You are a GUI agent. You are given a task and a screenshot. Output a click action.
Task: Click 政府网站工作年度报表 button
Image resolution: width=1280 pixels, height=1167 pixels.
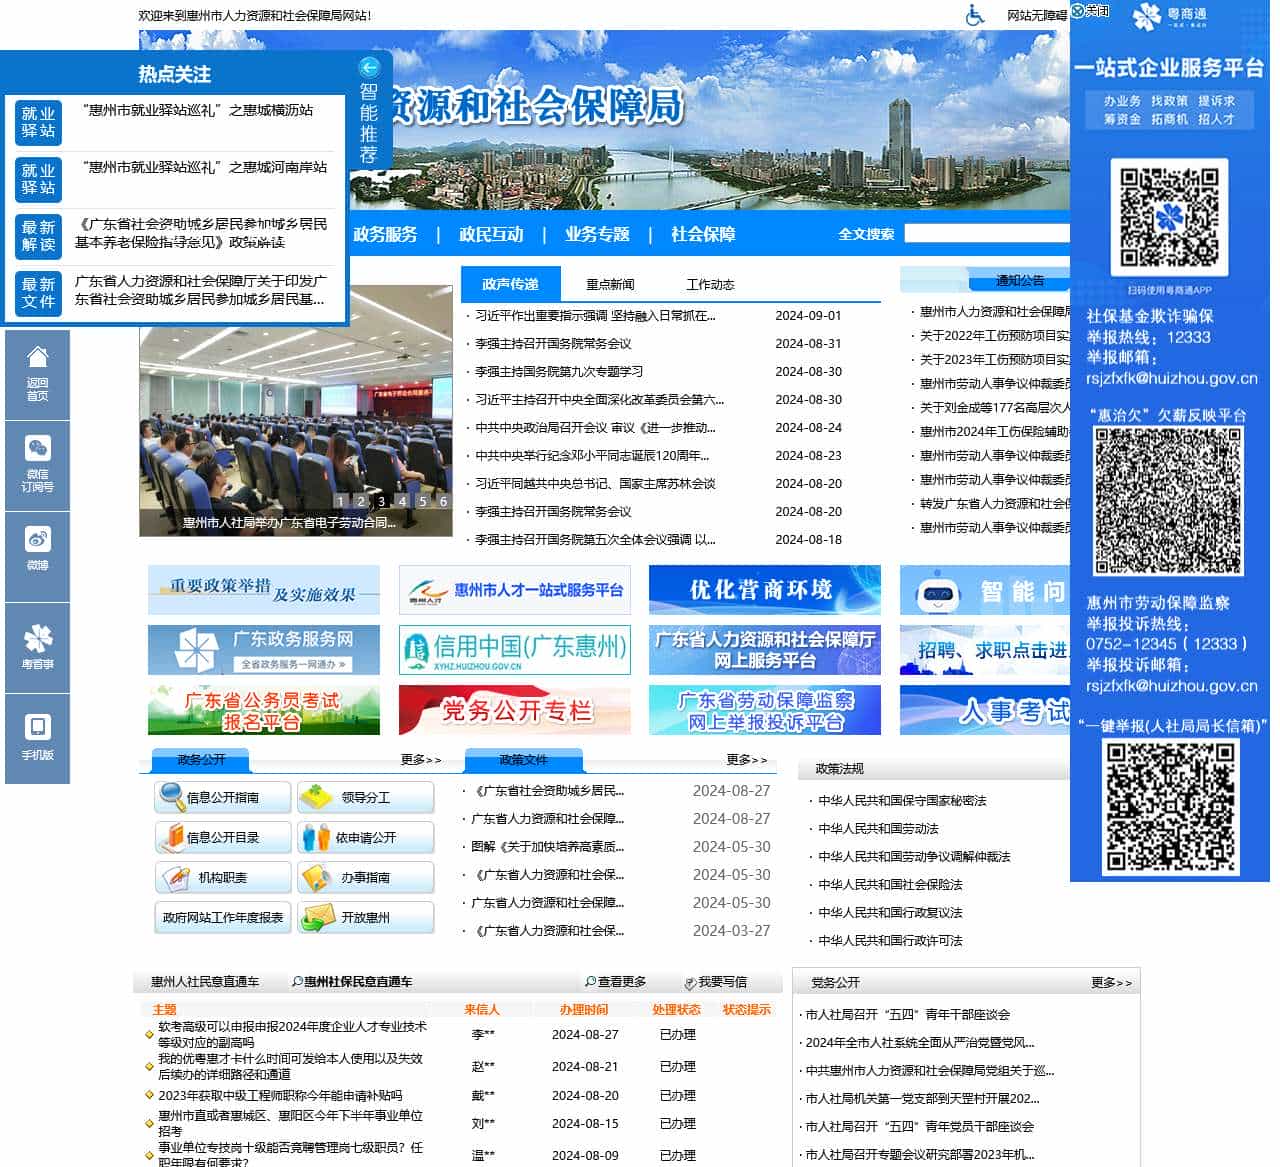click(223, 917)
